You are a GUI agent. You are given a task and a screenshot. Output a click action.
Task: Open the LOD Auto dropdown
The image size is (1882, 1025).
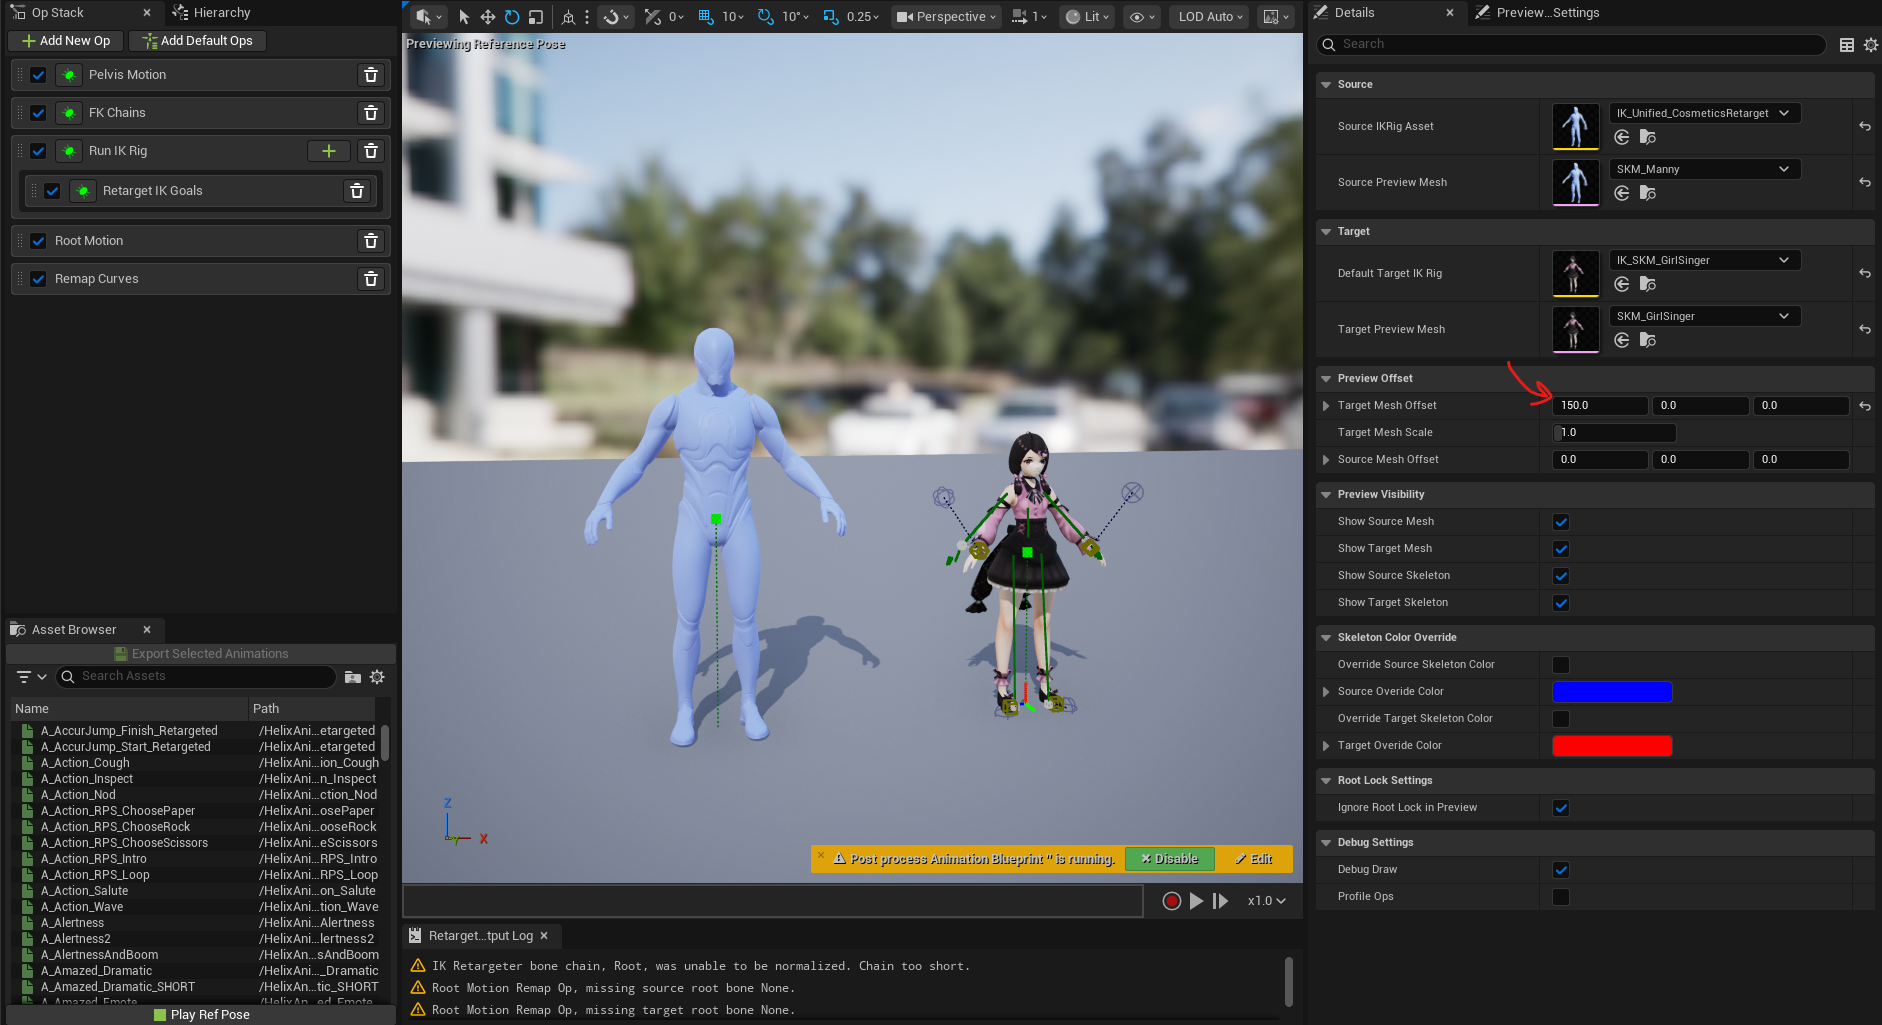[1210, 17]
